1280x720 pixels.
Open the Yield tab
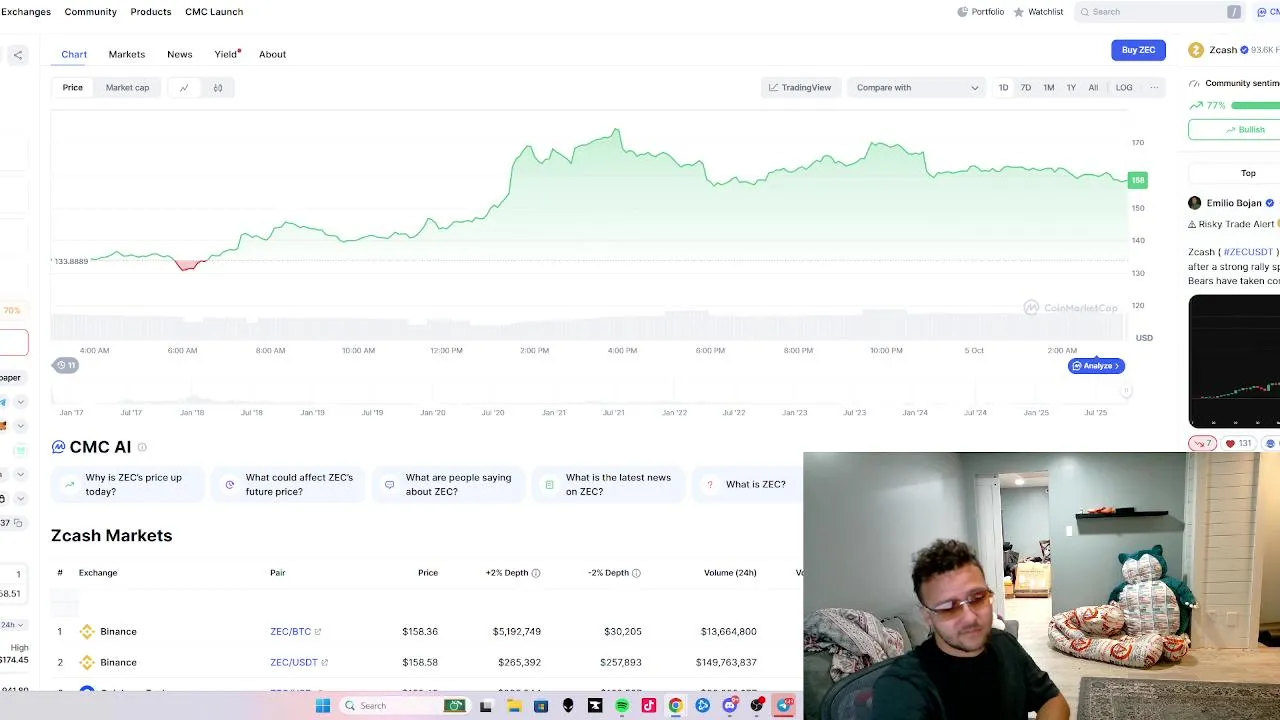click(226, 54)
